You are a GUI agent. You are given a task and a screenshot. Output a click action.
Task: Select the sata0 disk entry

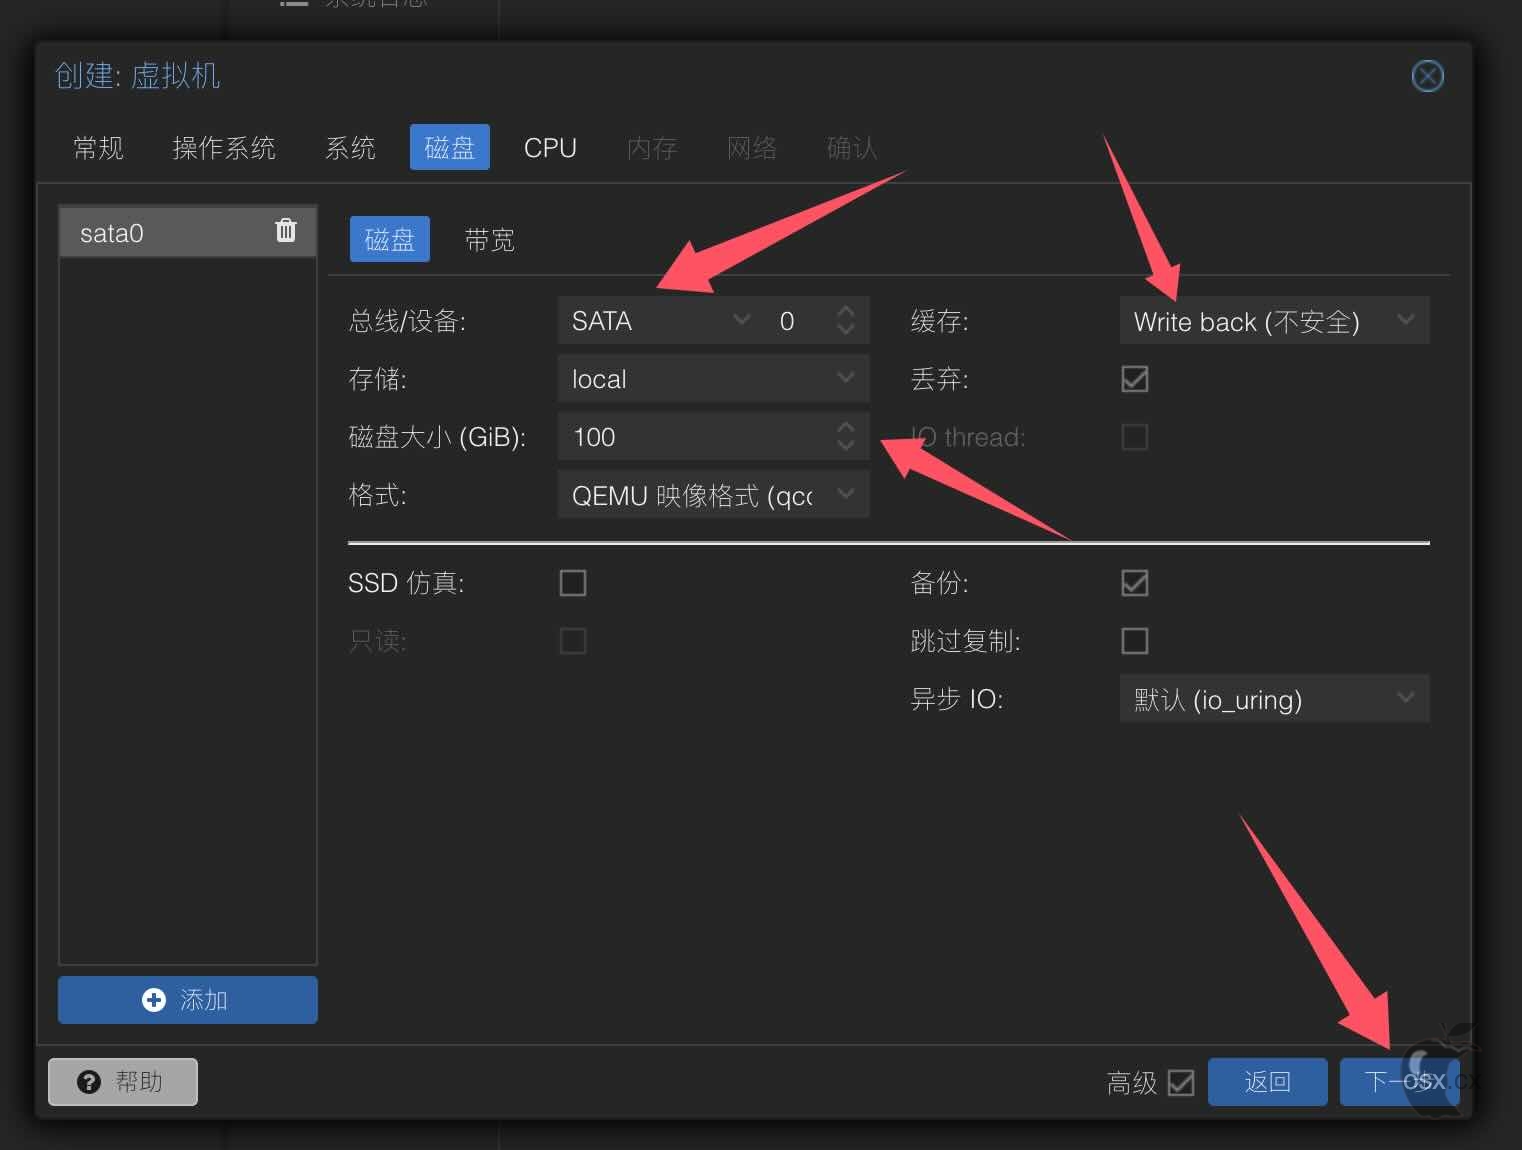coord(187,232)
